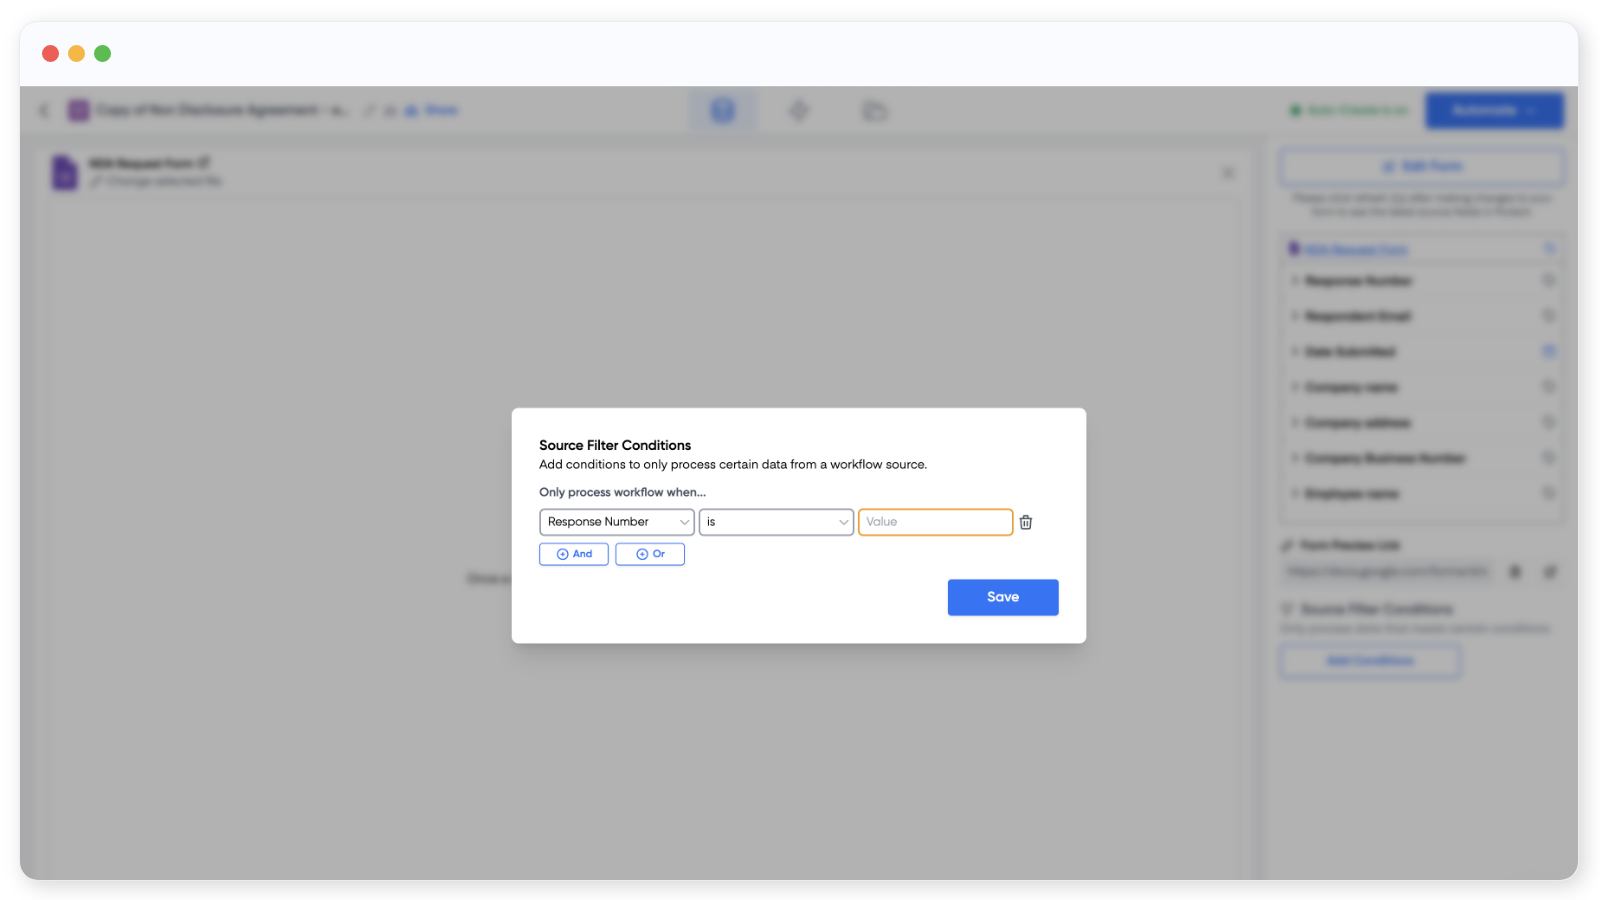Click the purple form file icon
The height and width of the screenshot is (900, 1600).
[x=65, y=172]
